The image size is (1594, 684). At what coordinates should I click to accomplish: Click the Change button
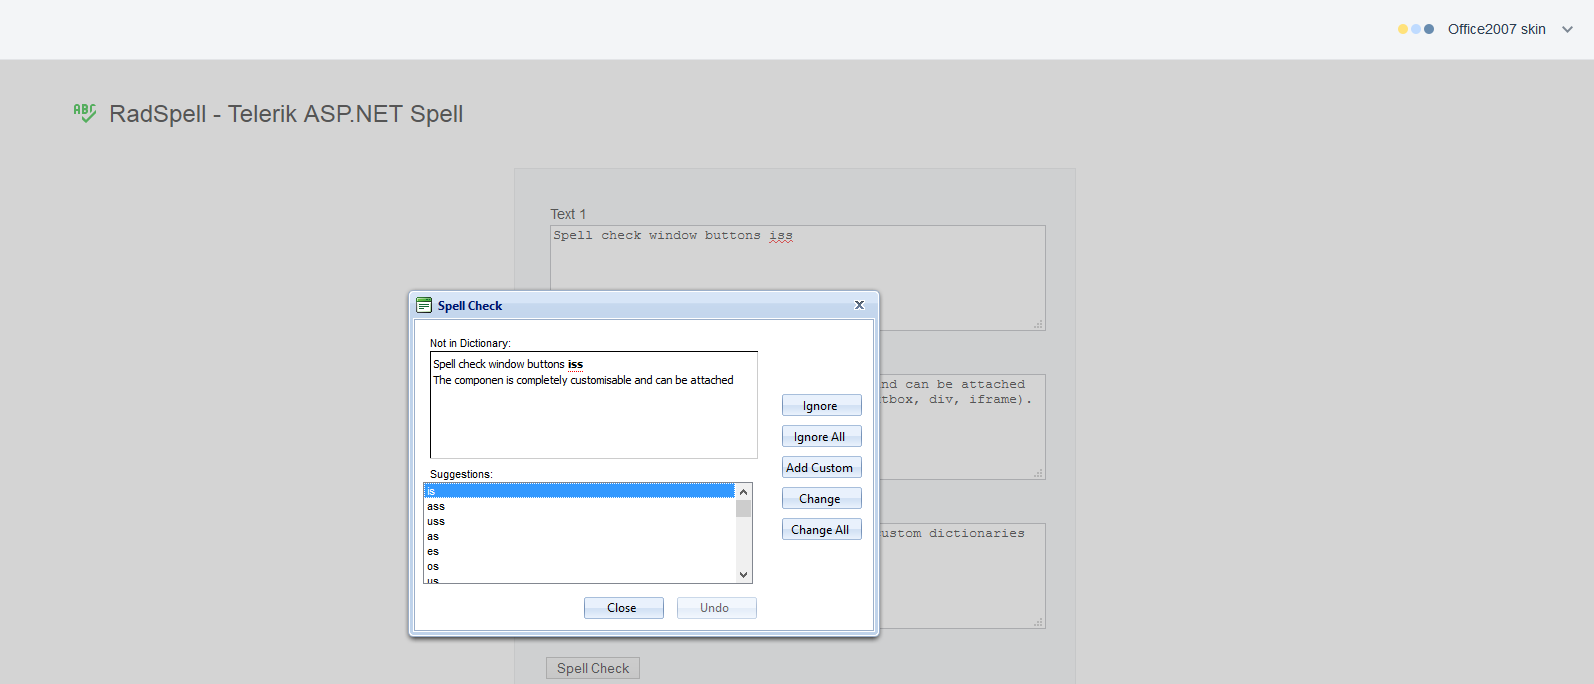pos(821,499)
